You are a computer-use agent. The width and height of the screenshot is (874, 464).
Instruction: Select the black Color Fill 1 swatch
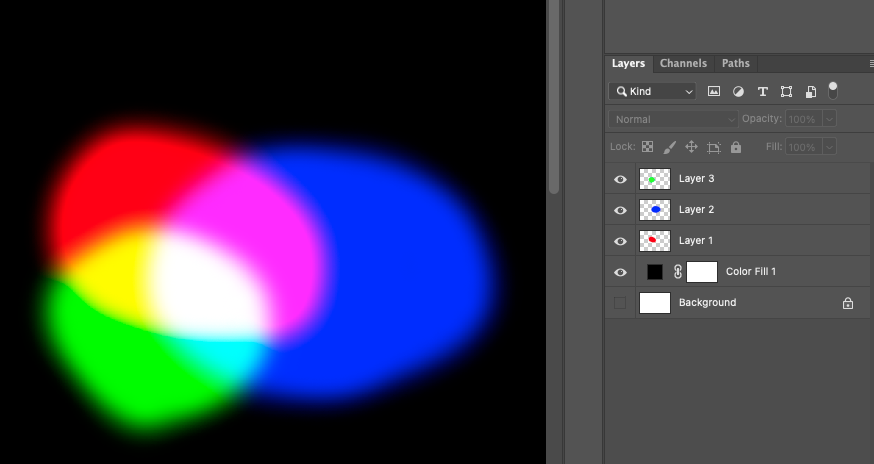pyautogui.click(x=655, y=271)
